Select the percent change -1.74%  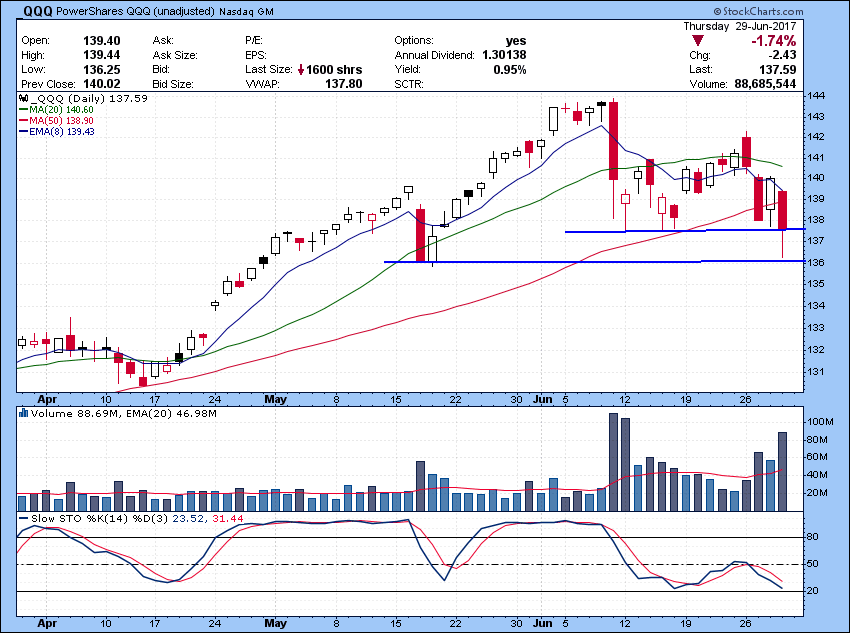[774, 41]
